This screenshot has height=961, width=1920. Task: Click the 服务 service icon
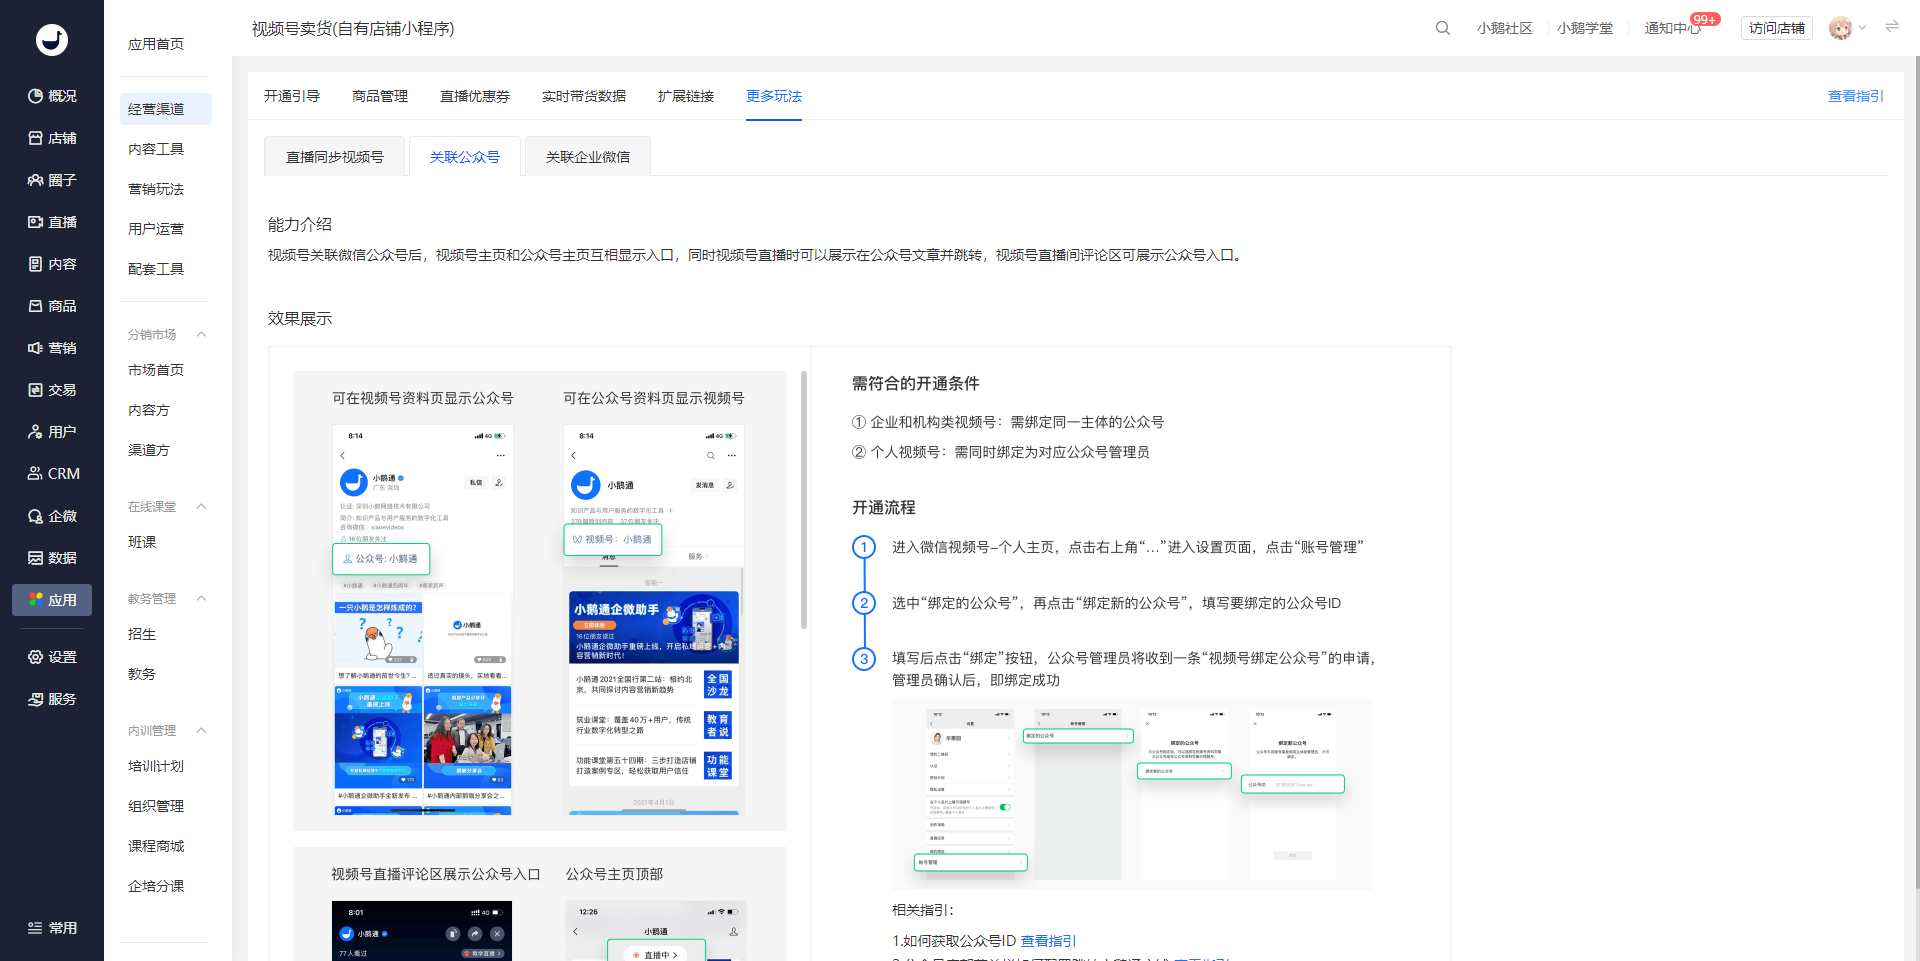[x=36, y=699]
